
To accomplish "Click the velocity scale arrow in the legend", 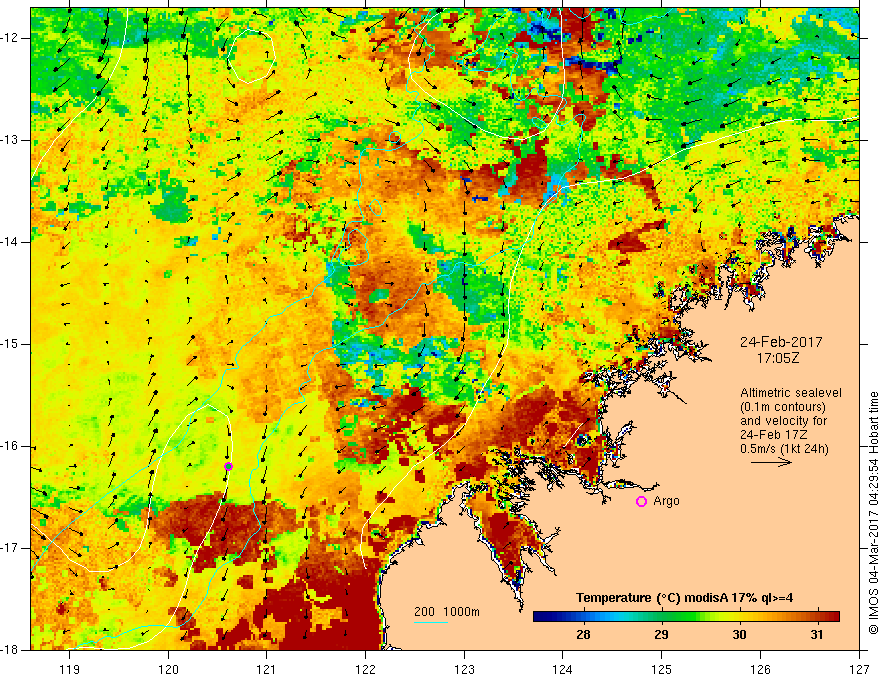I will pyautogui.click(x=771, y=462).
